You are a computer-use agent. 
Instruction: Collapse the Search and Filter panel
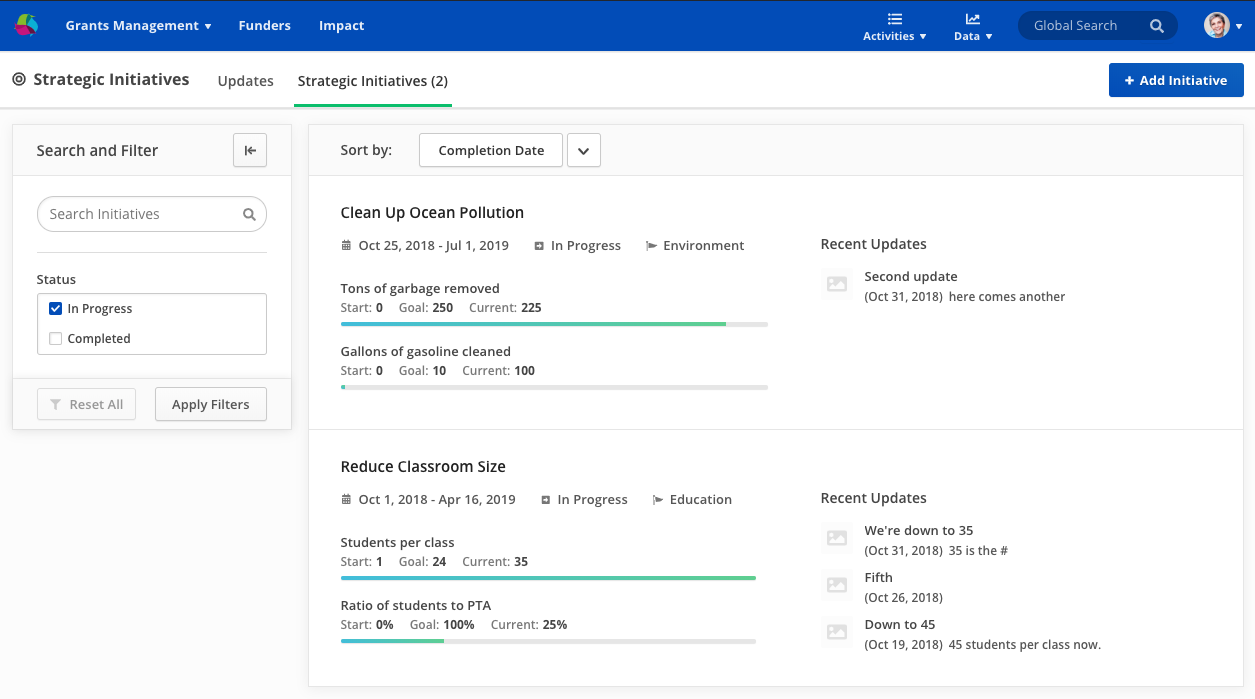[x=250, y=150]
